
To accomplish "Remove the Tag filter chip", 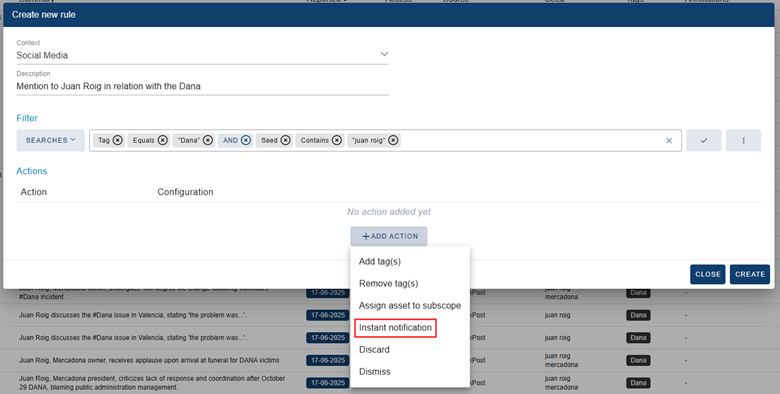I will point(117,140).
